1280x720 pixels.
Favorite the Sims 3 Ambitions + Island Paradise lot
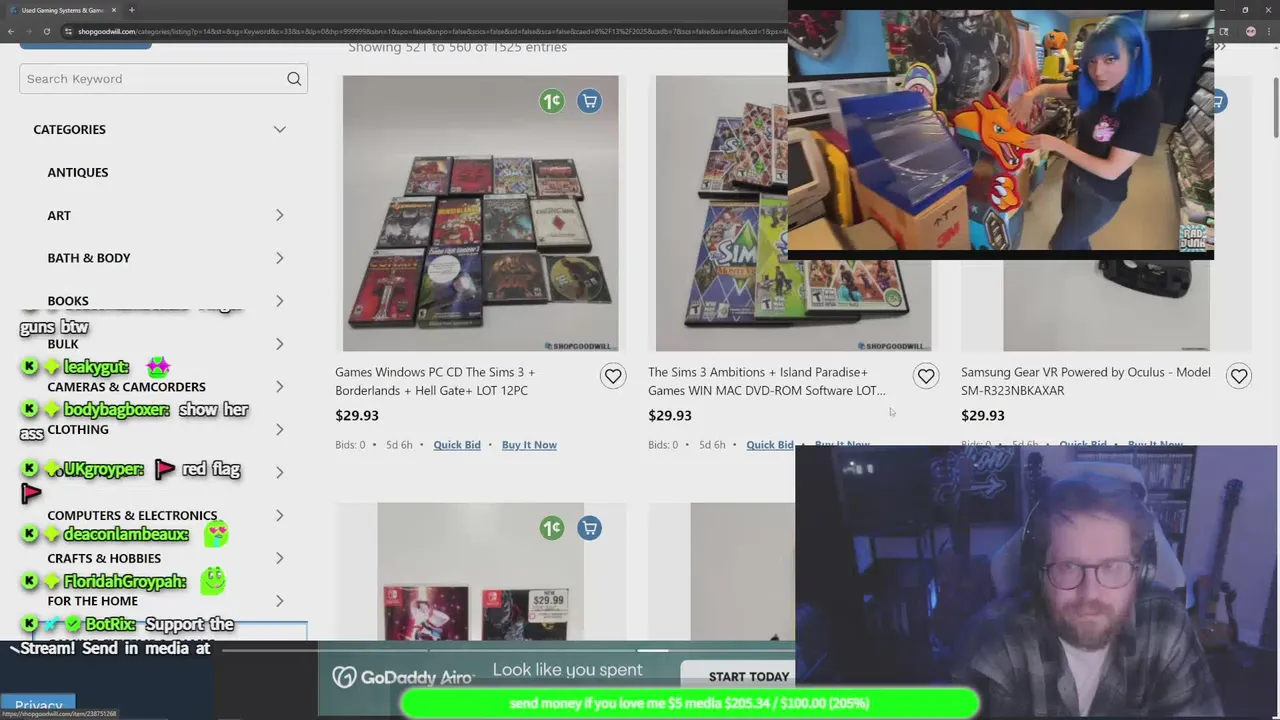point(926,376)
